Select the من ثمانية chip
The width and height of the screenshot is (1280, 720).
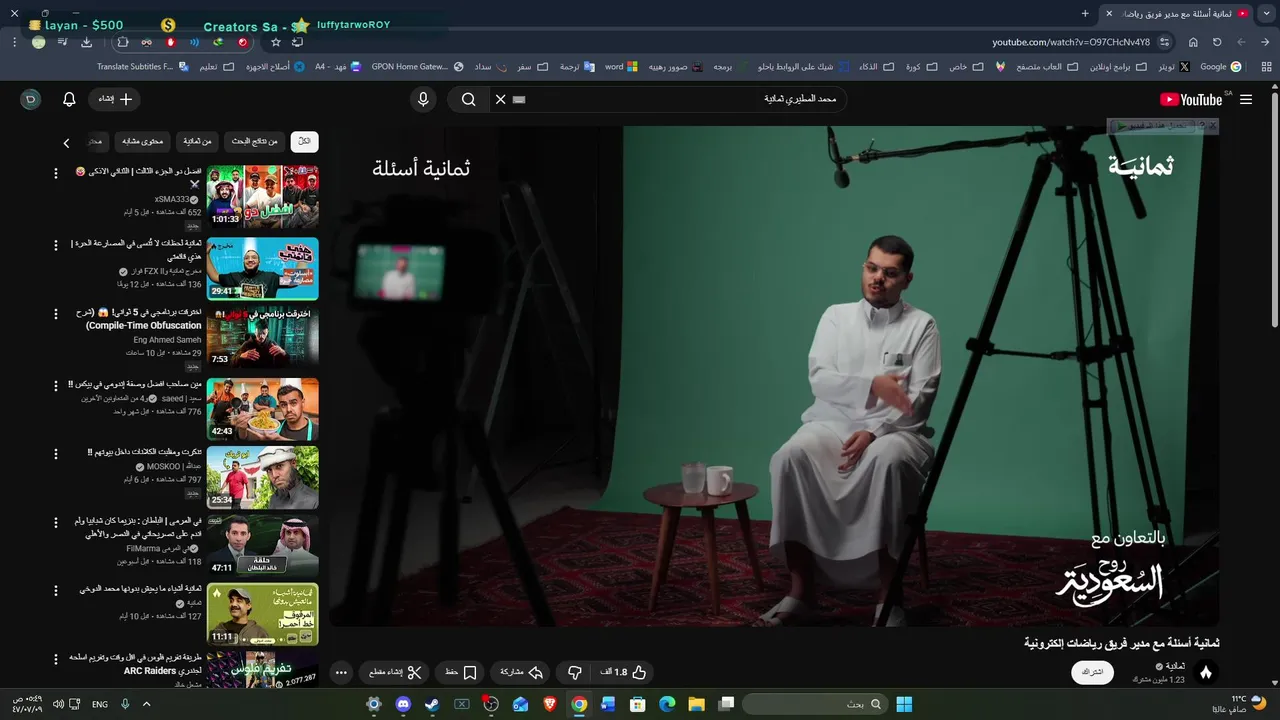click(197, 142)
